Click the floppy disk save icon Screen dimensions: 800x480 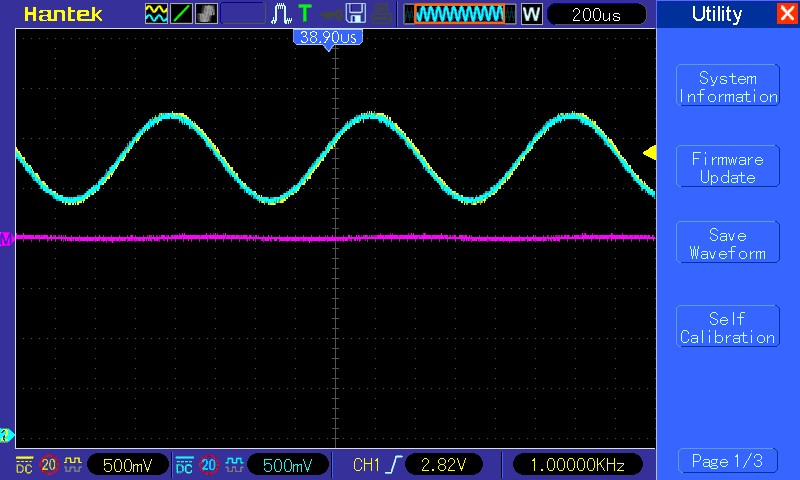pyautogui.click(x=355, y=14)
